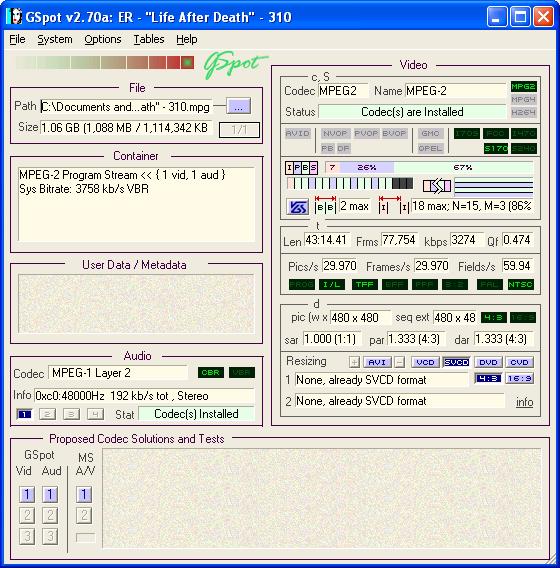Screen dimensions: 560x568
Task: Click the audio CBR indicator
Action: 210,372
